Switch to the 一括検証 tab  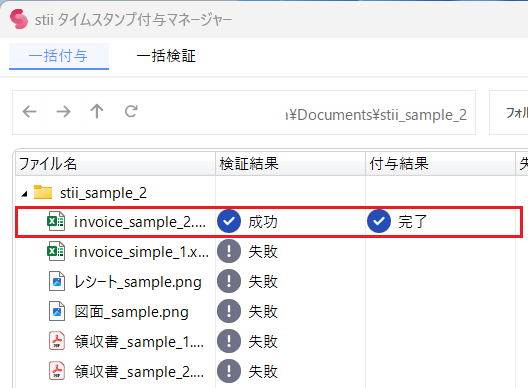coord(166,56)
